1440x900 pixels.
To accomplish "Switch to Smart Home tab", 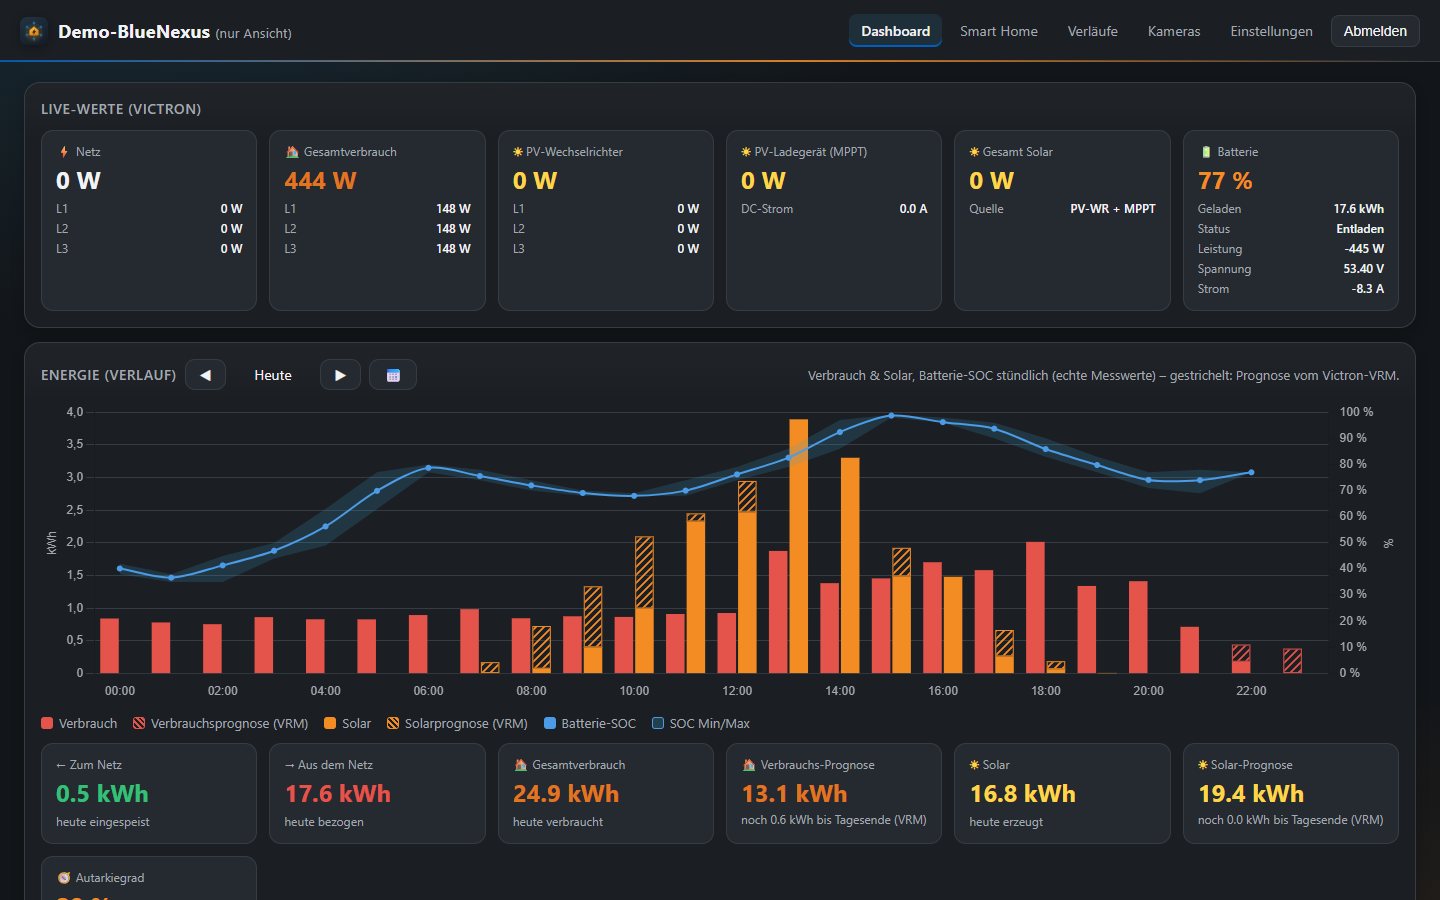I will pyautogui.click(x=999, y=31).
